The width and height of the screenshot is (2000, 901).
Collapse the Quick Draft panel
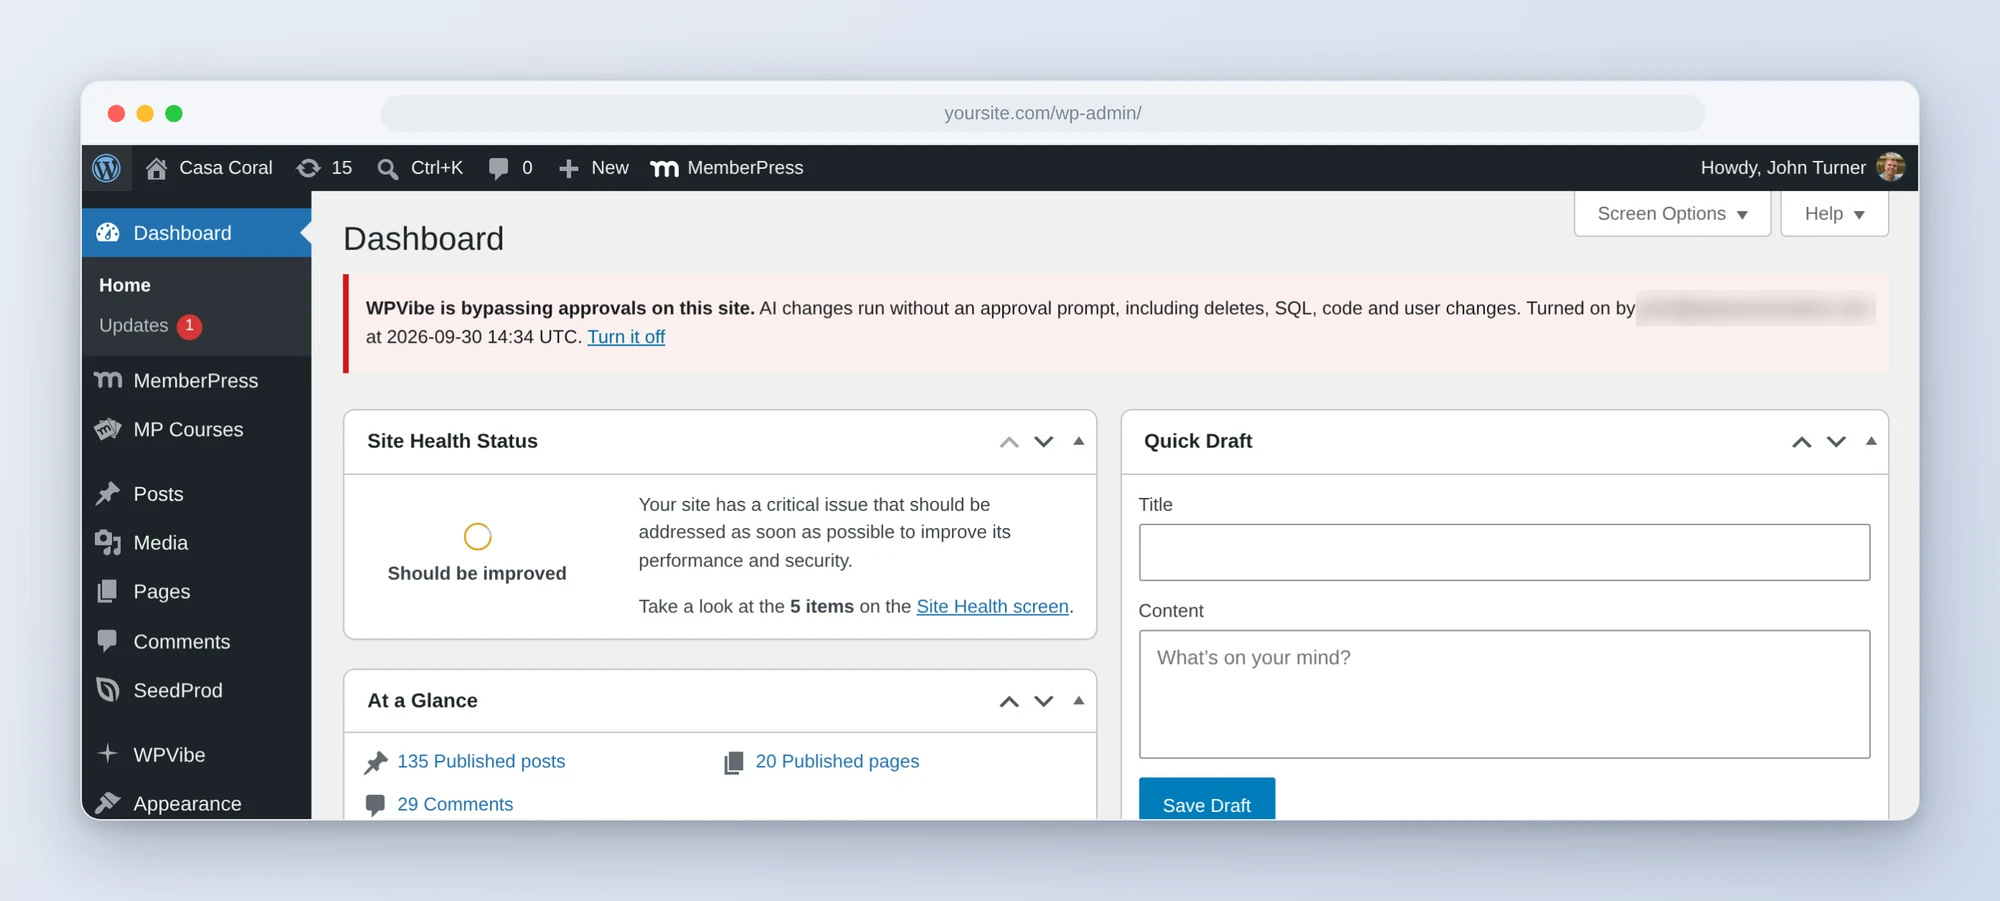click(1871, 441)
